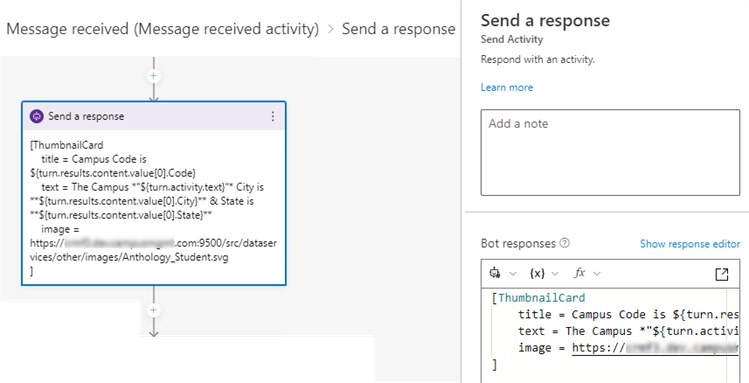Expand the {x} property dropdown arrow
The image size is (749, 383).
pyautogui.click(x=555, y=274)
